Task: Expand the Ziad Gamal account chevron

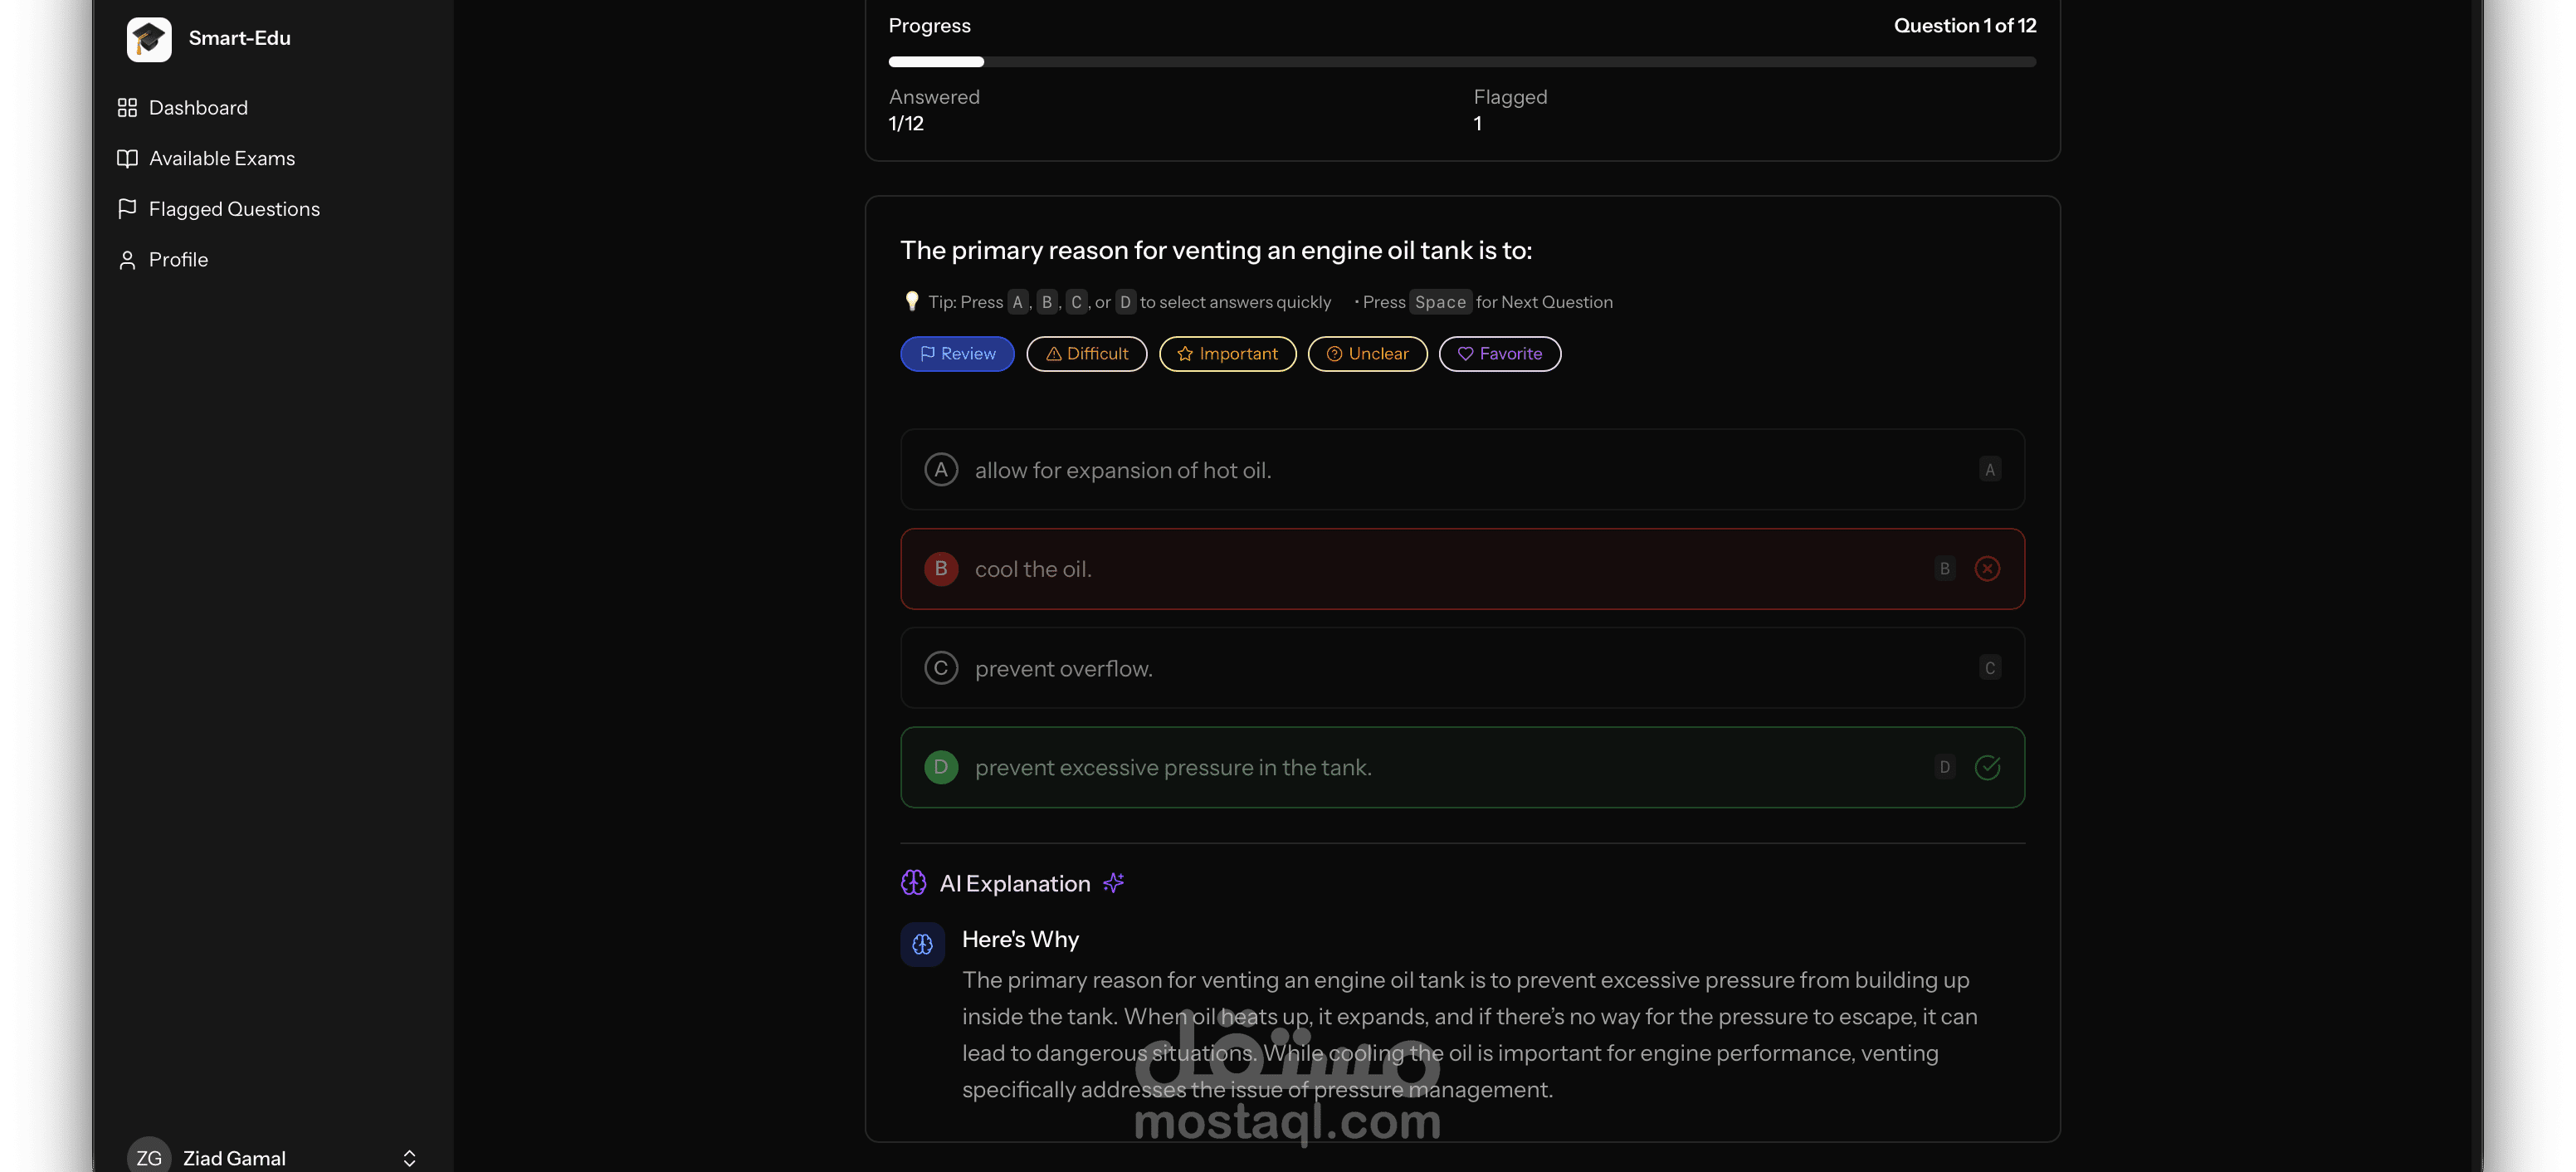Action: coord(409,1158)
